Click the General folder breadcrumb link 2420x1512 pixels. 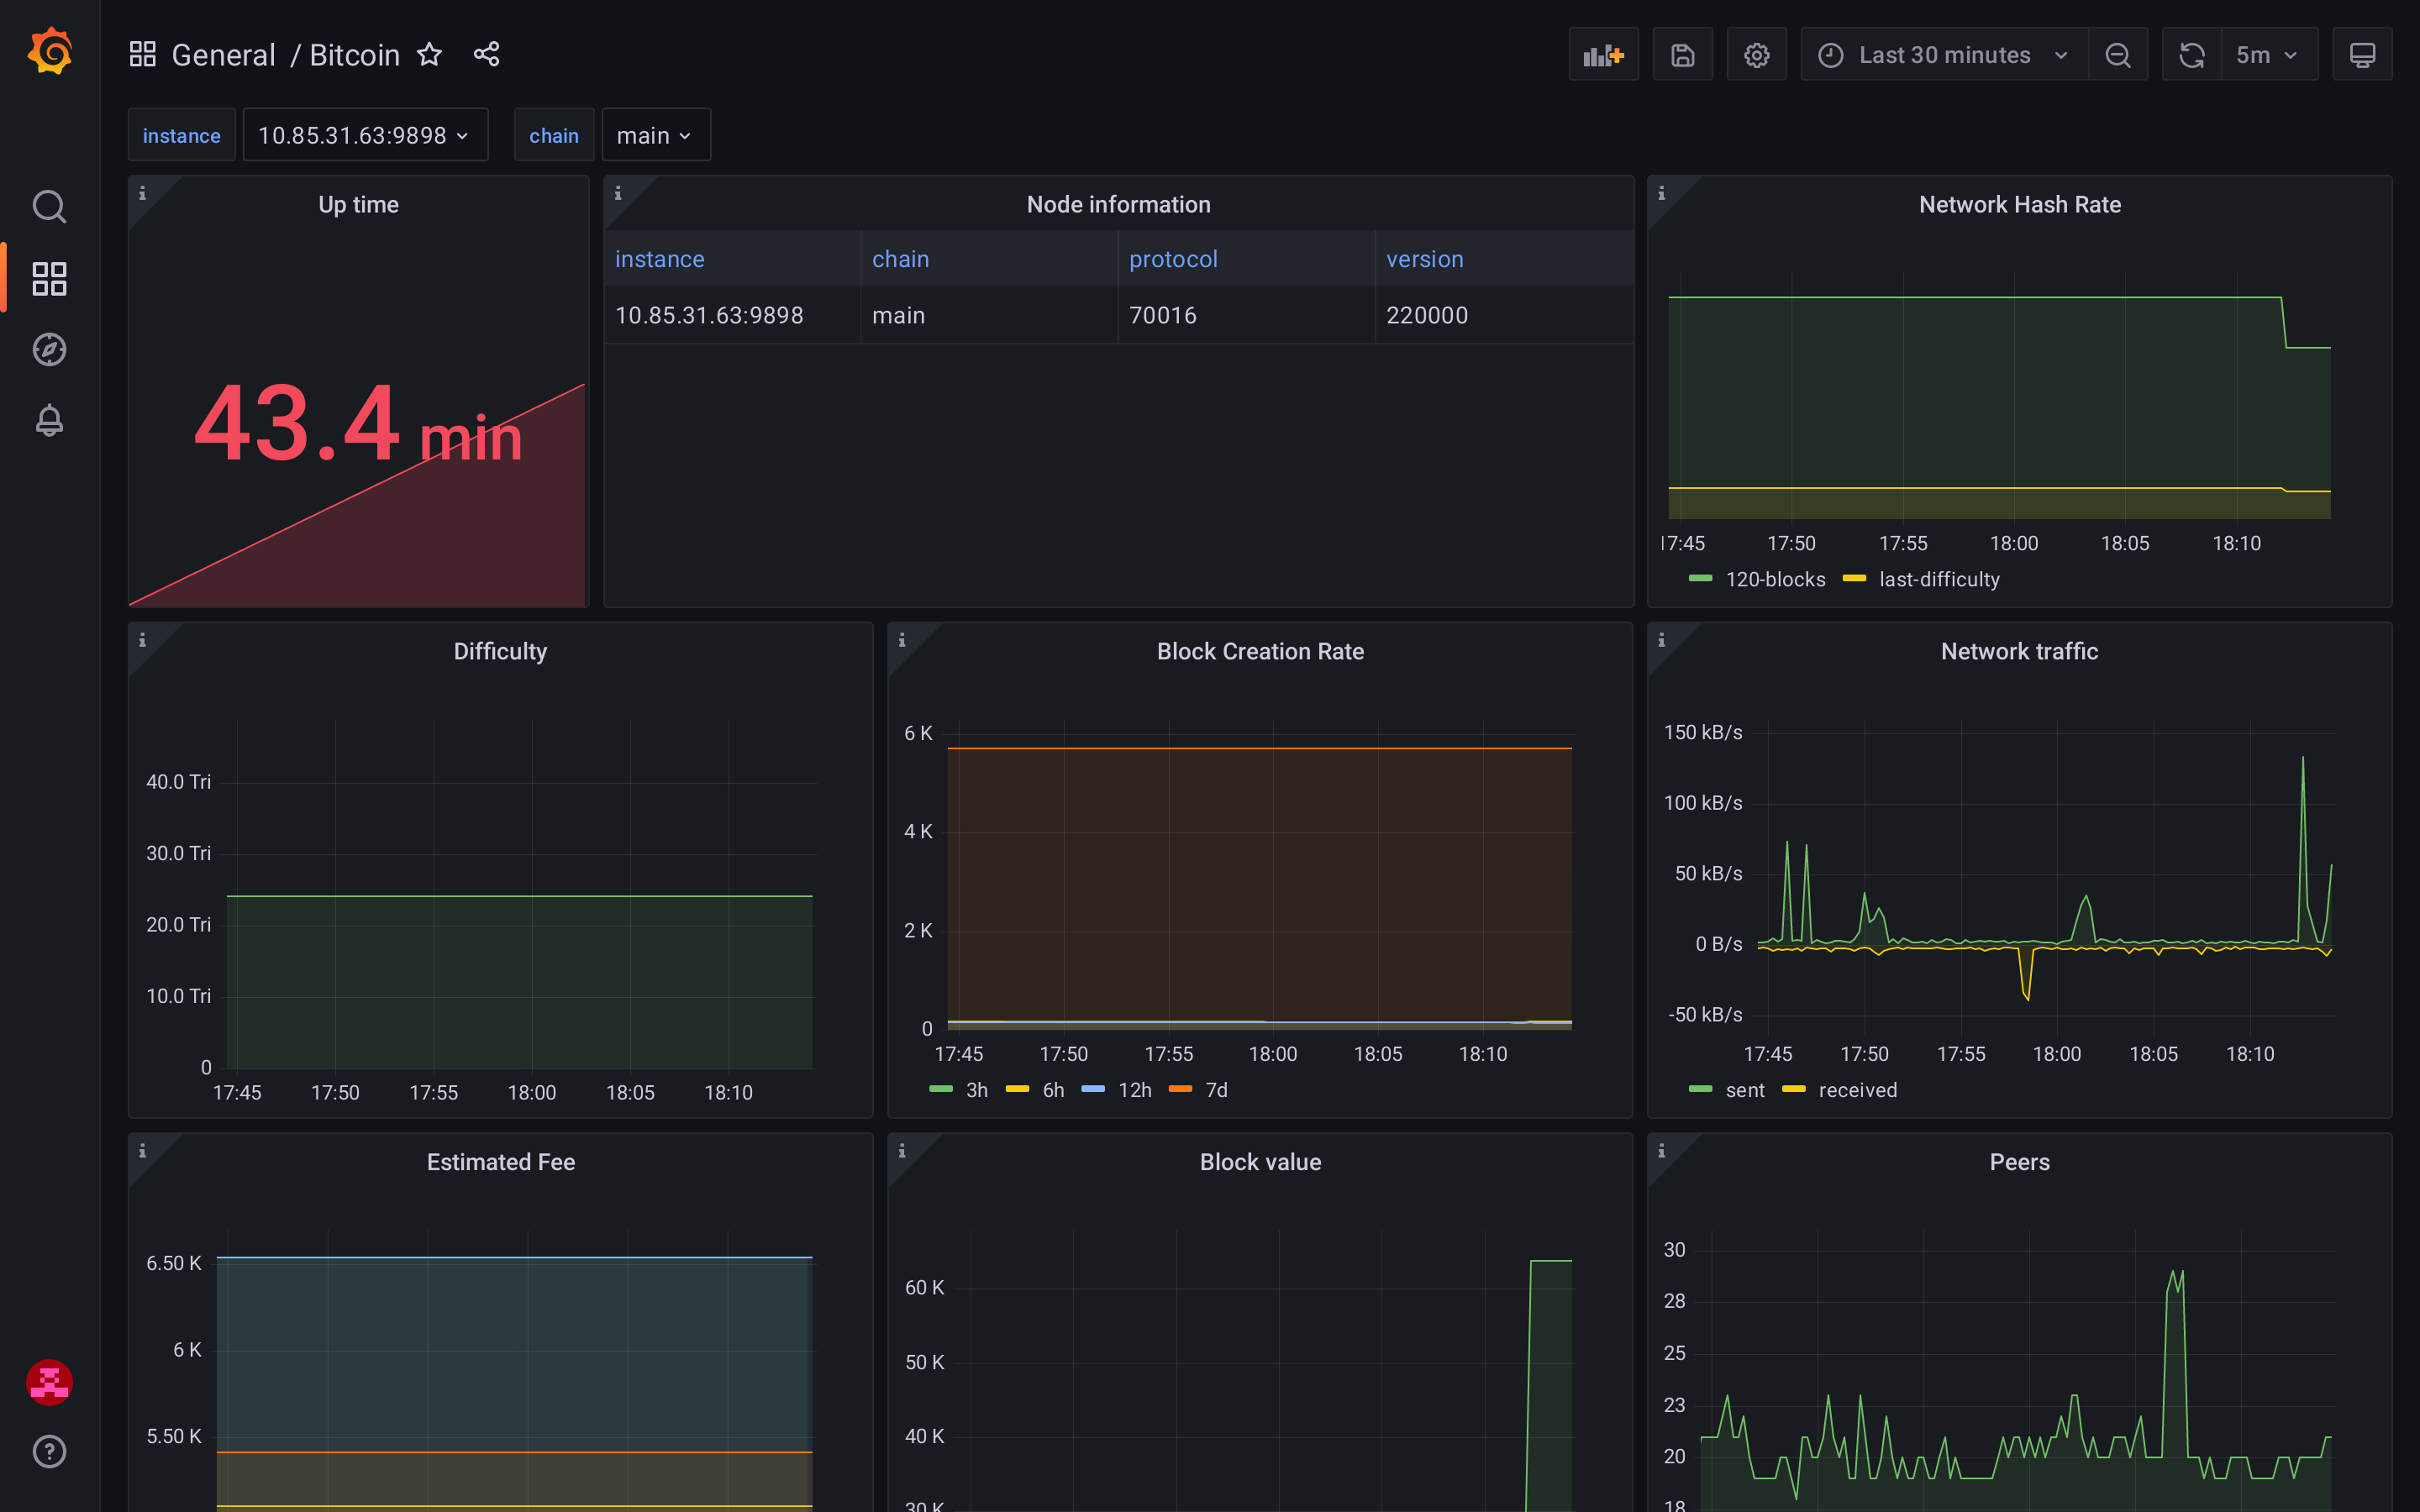(223, 55)
